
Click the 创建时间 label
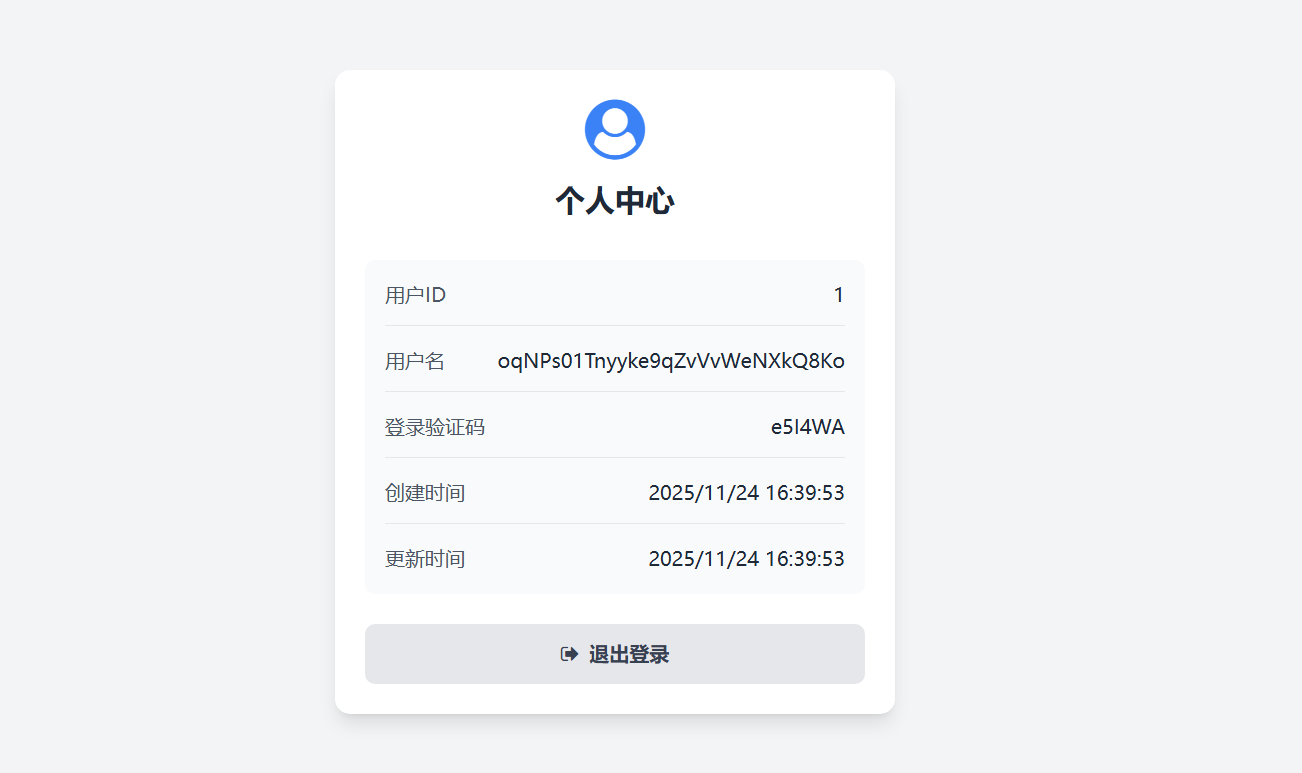point(425,493)
